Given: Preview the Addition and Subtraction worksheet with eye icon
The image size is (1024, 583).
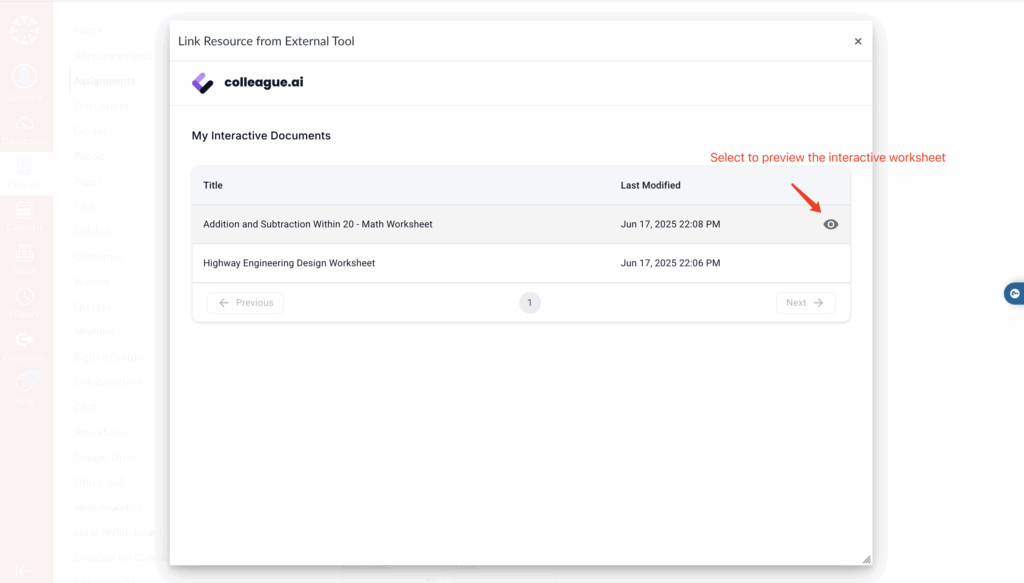Looking at the screenshot, I should point(830,225).
